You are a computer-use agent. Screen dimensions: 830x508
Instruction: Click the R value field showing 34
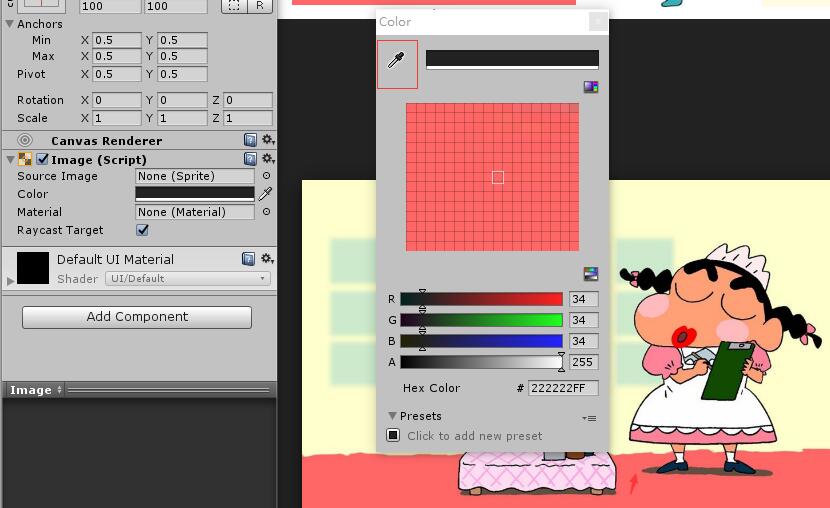584,299
